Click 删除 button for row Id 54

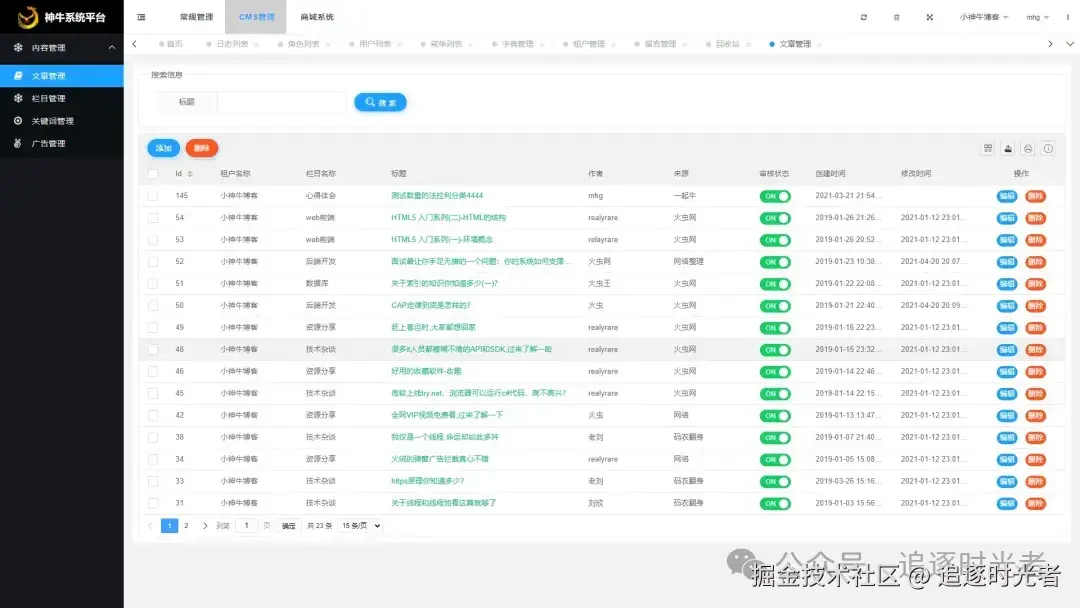pyautogui.click(x=1035, y=218)
